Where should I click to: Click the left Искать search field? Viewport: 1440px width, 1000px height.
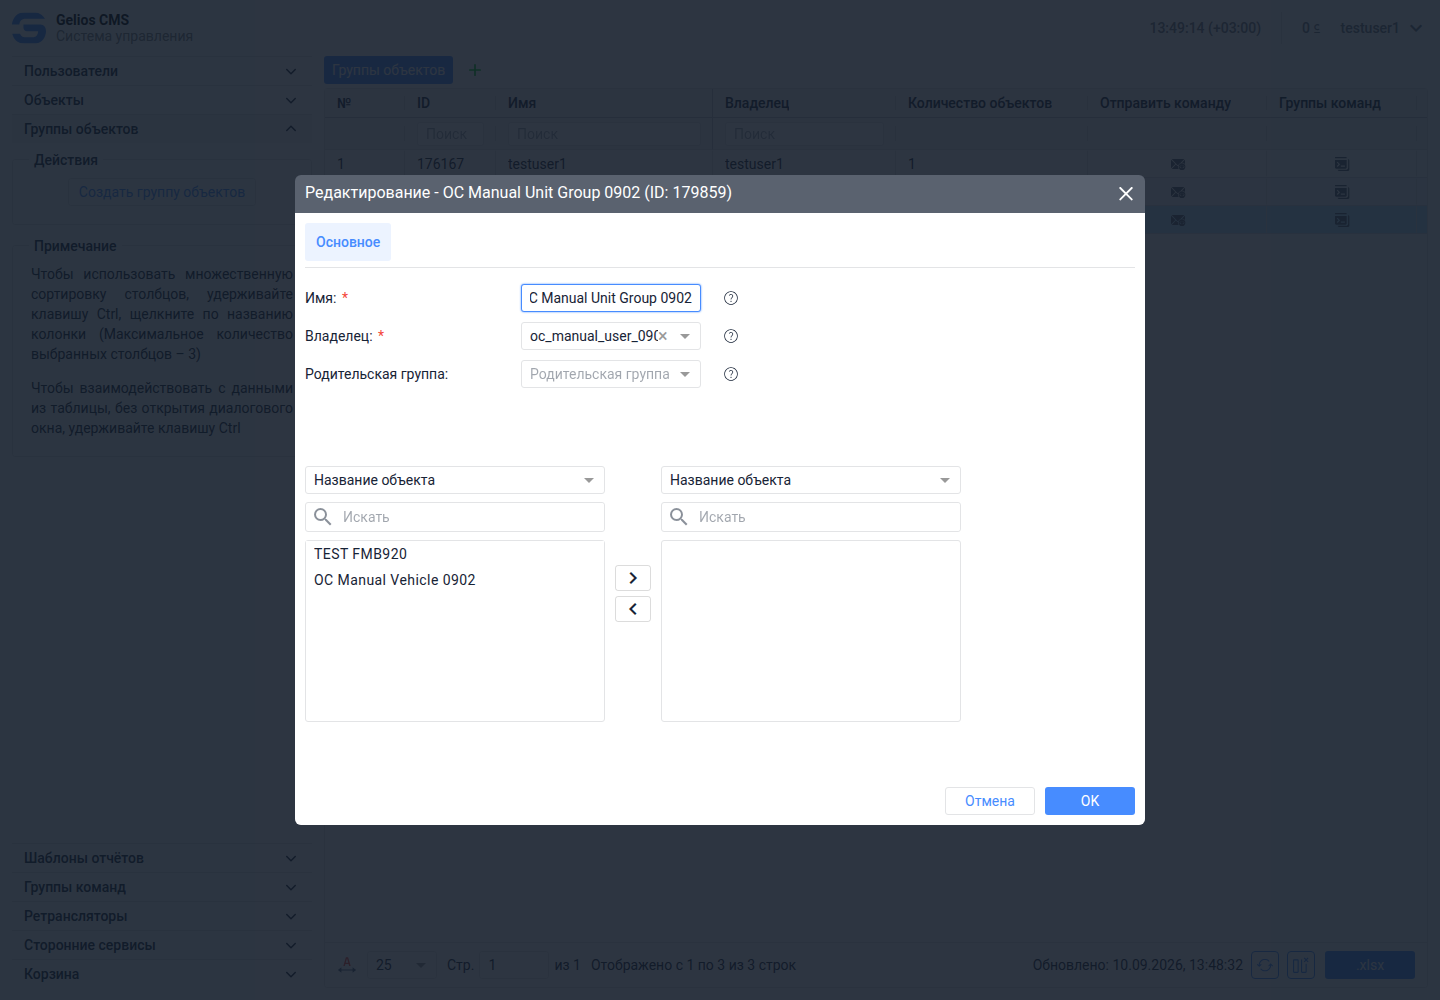tap(455, 517)
